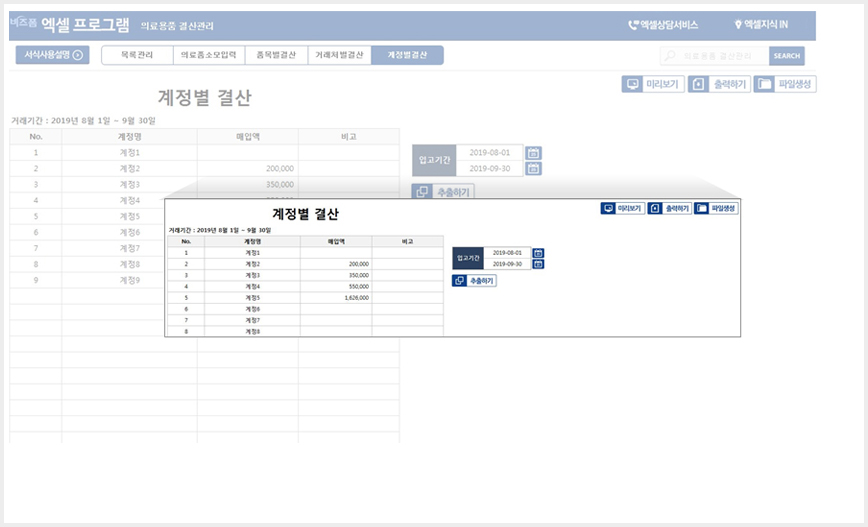The width and height of the screenshot is (868, 527).
Task: Click the faded 미리보기 monitor icon behind the inset
Action: point(632,84)
